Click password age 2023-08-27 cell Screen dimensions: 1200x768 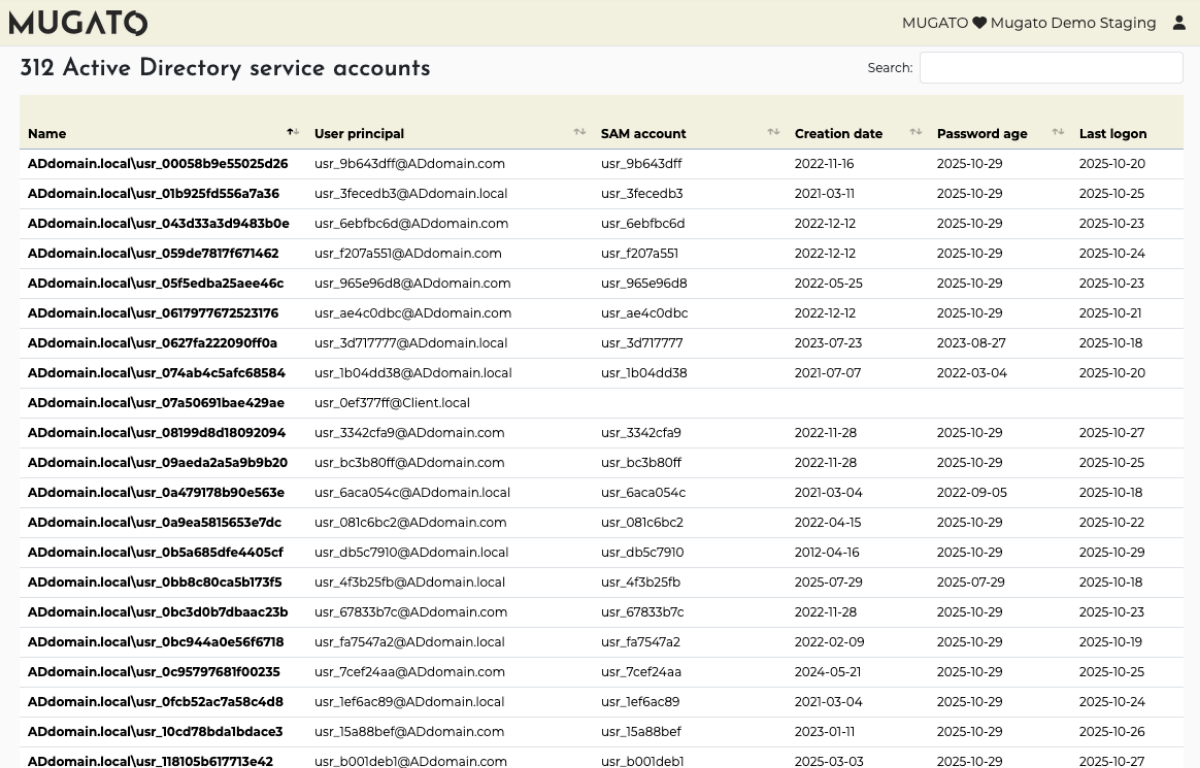point(972,343)
